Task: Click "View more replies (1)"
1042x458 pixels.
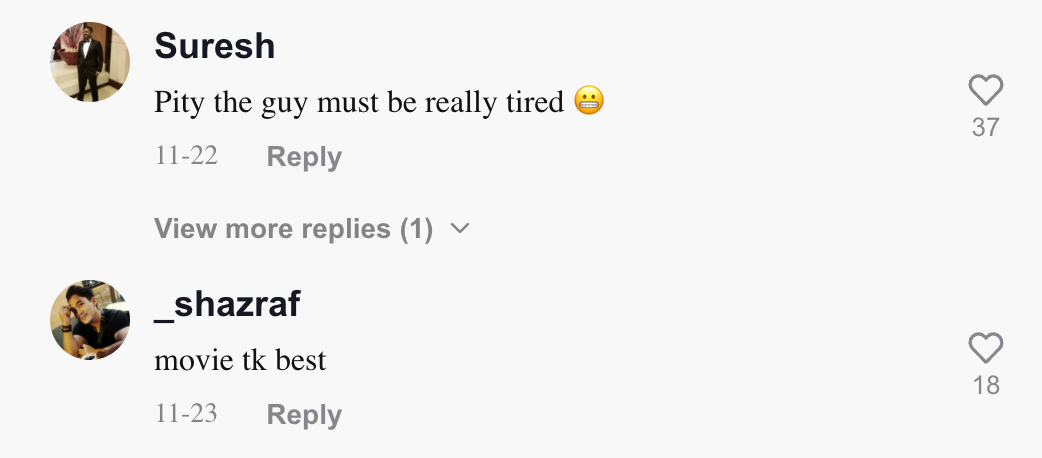Action: coord(293,229)
